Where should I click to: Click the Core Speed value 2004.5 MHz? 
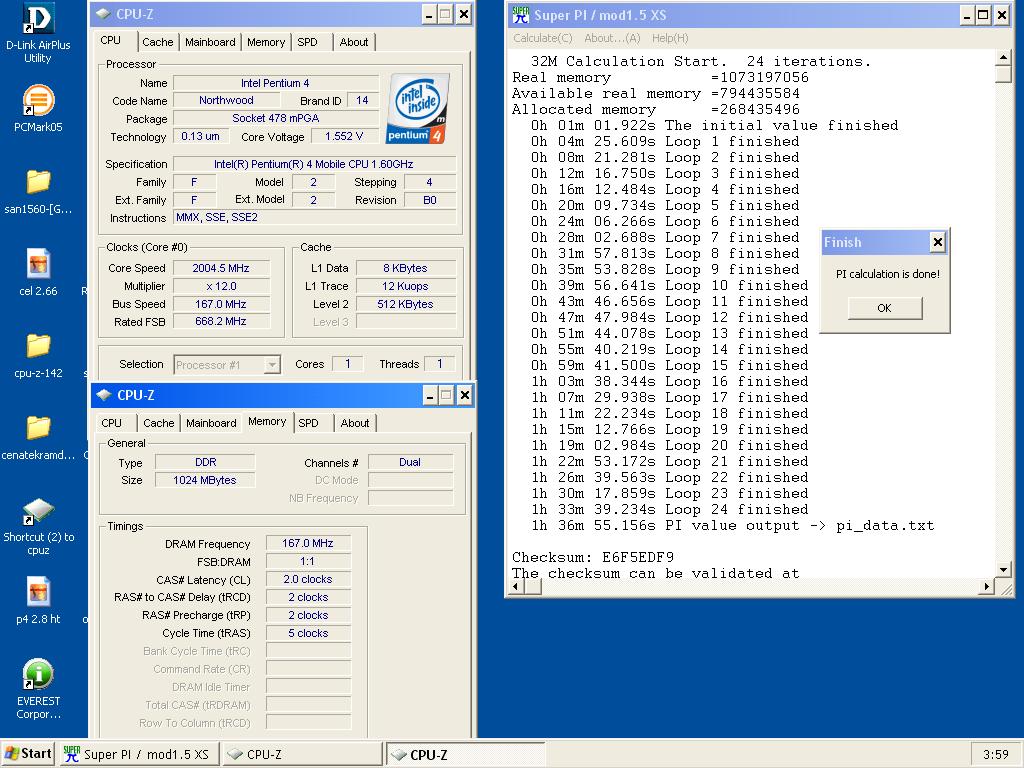coord(221,268)
